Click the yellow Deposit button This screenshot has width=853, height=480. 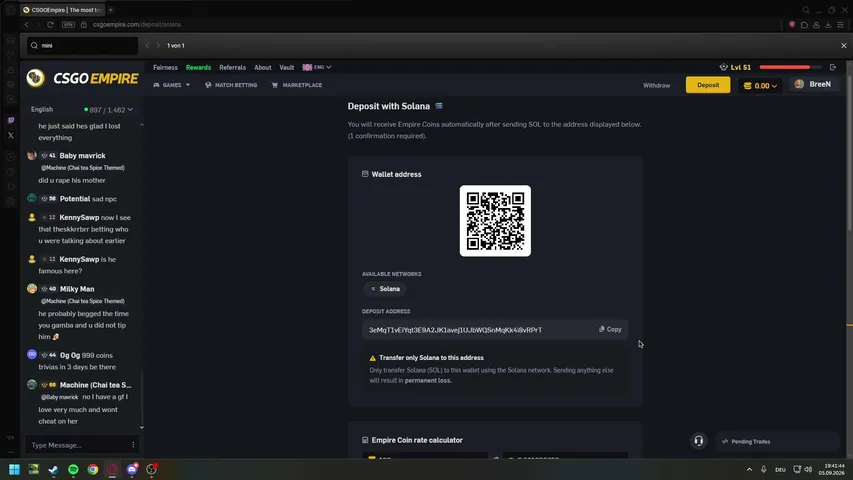(708, 85)
